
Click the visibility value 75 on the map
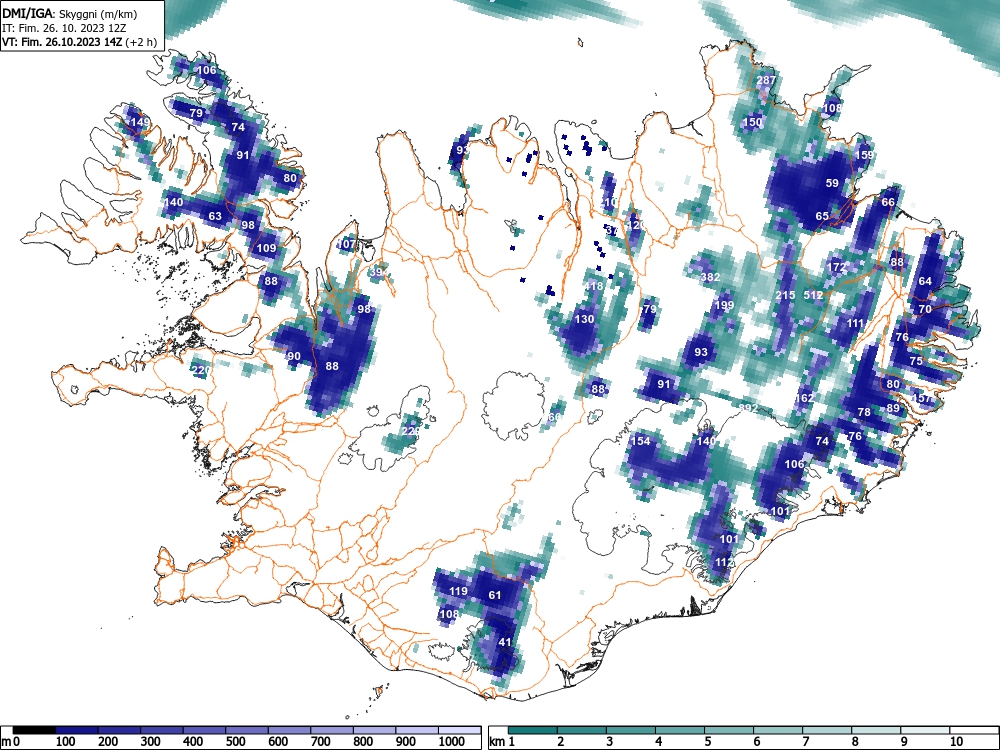[x=916, y=361]
